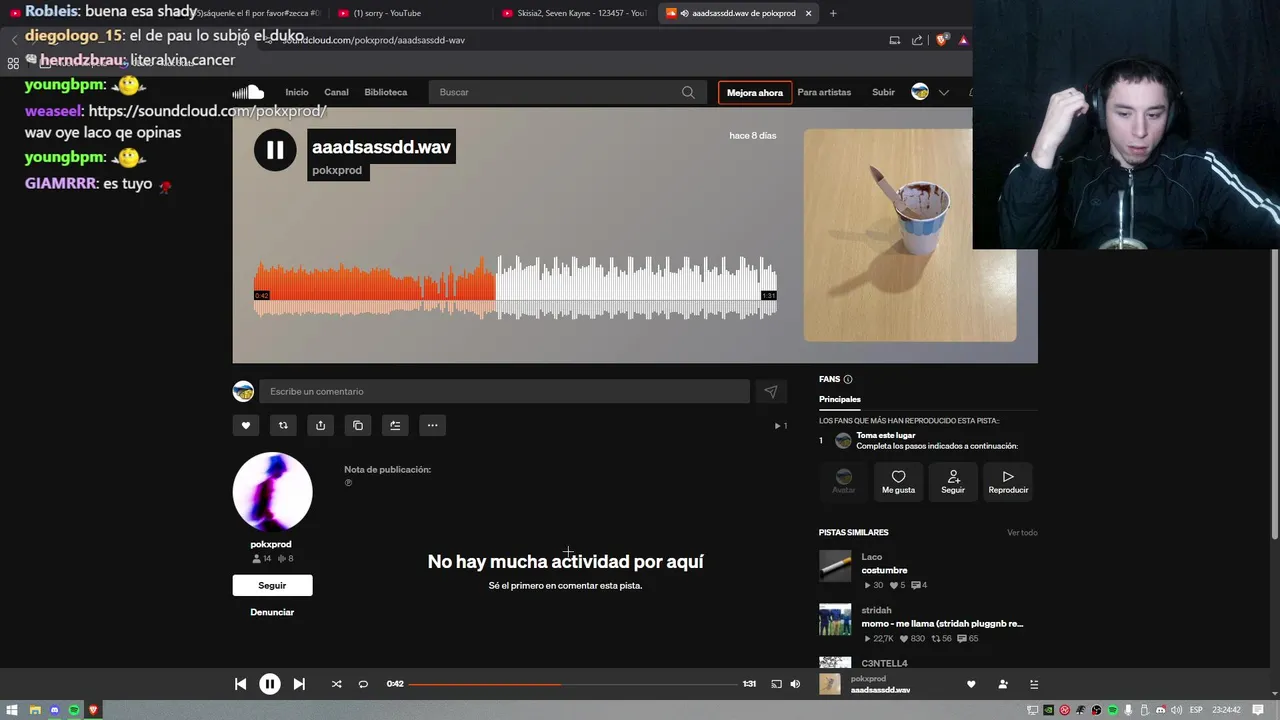1280x720 pixels.
Task: Click the user avatar in the header
Action: tap(920, 92)
